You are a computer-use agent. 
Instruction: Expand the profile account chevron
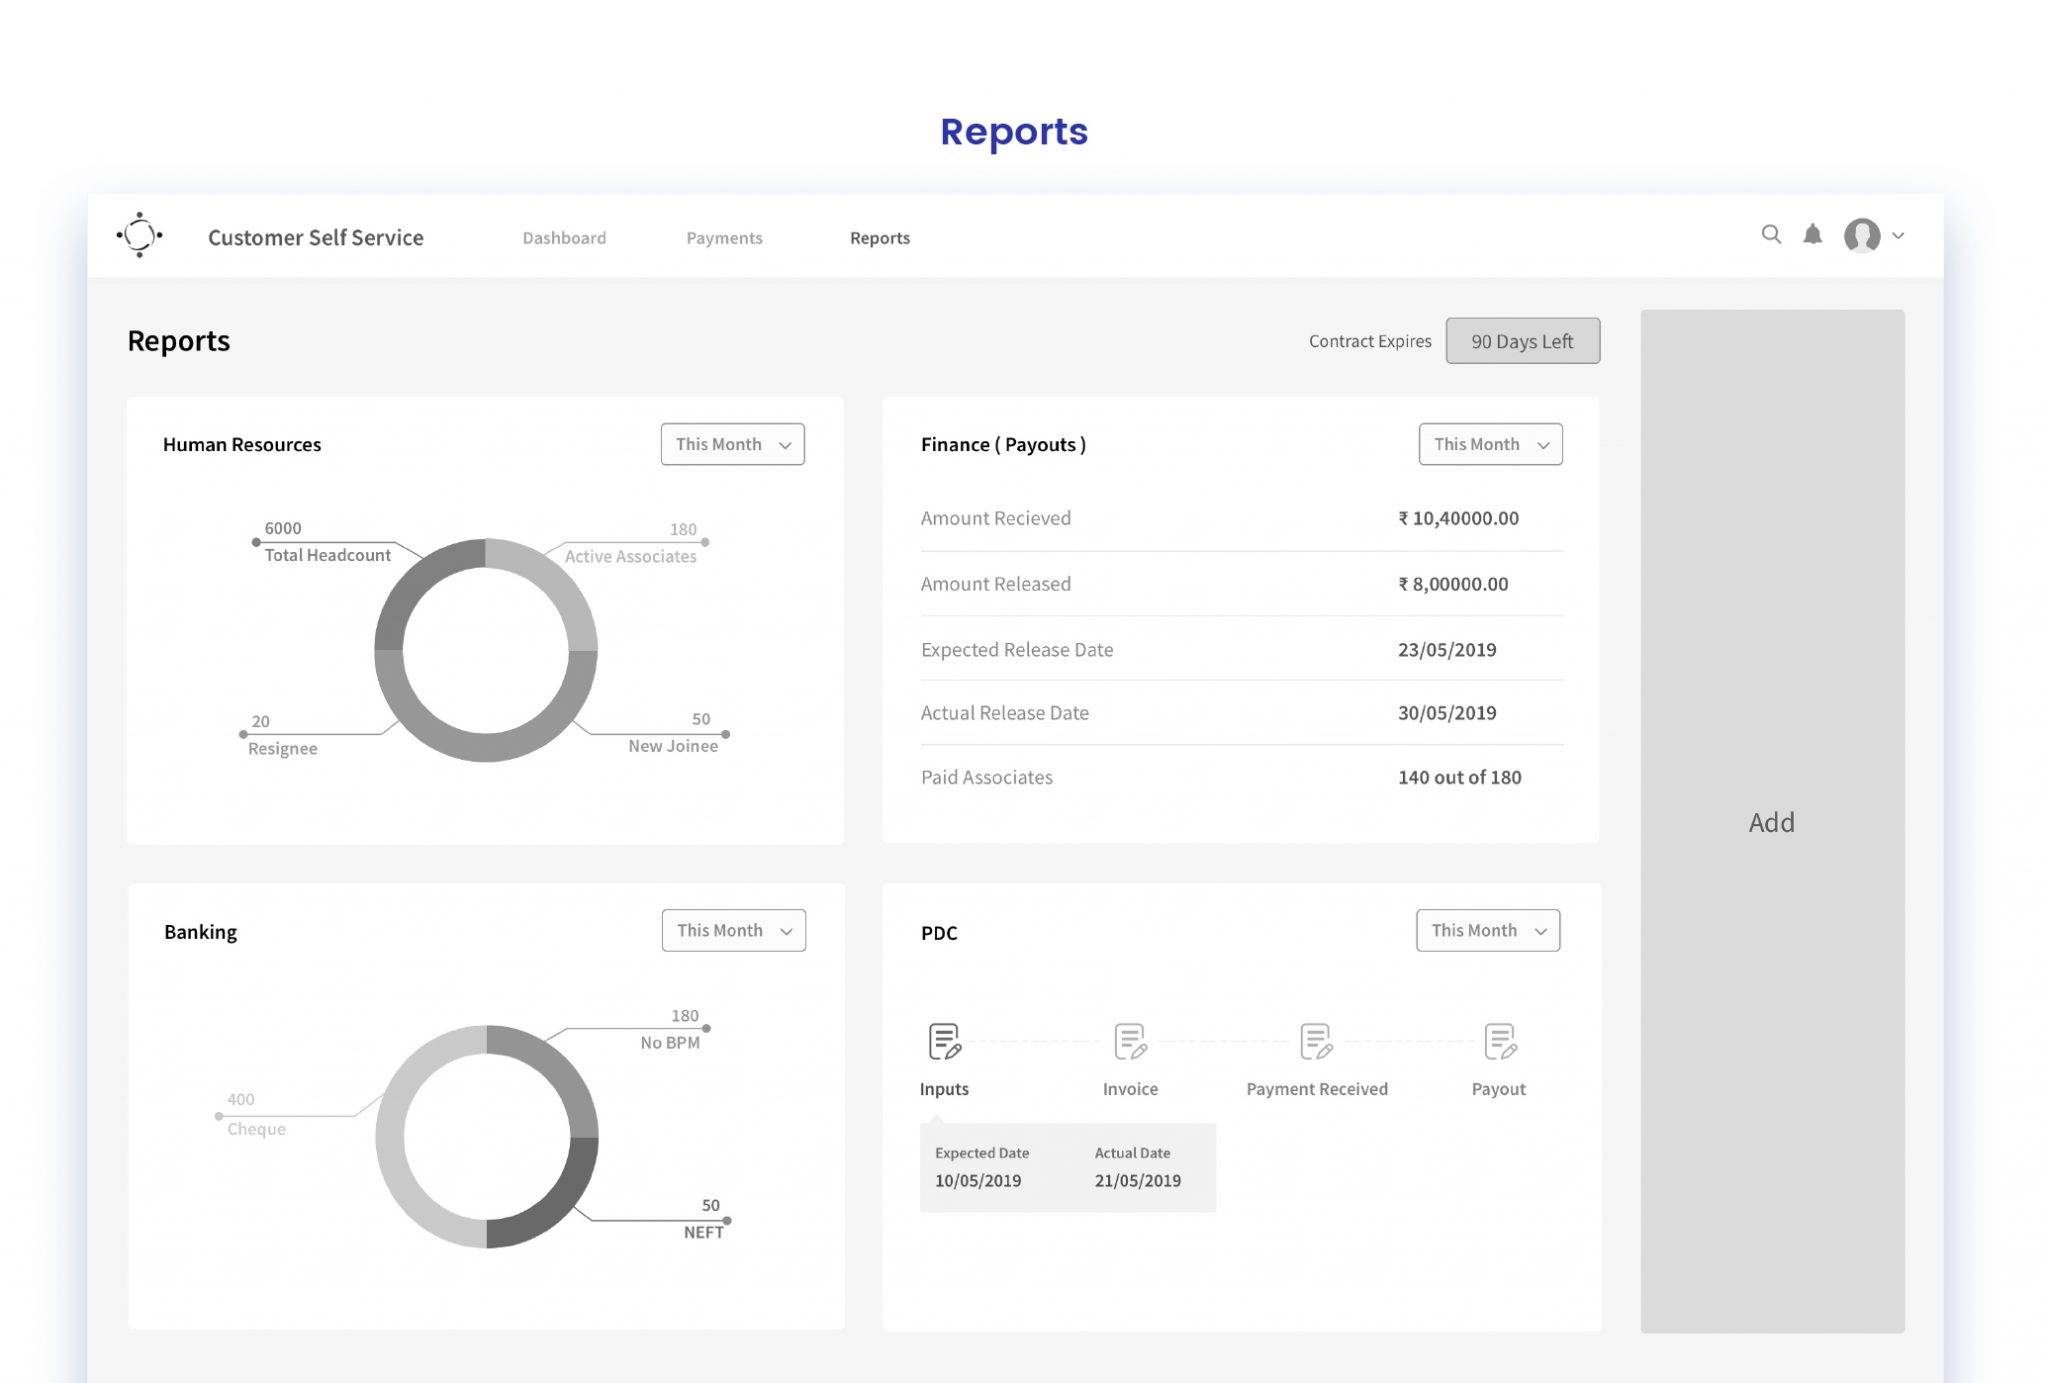coord(1897,237)
